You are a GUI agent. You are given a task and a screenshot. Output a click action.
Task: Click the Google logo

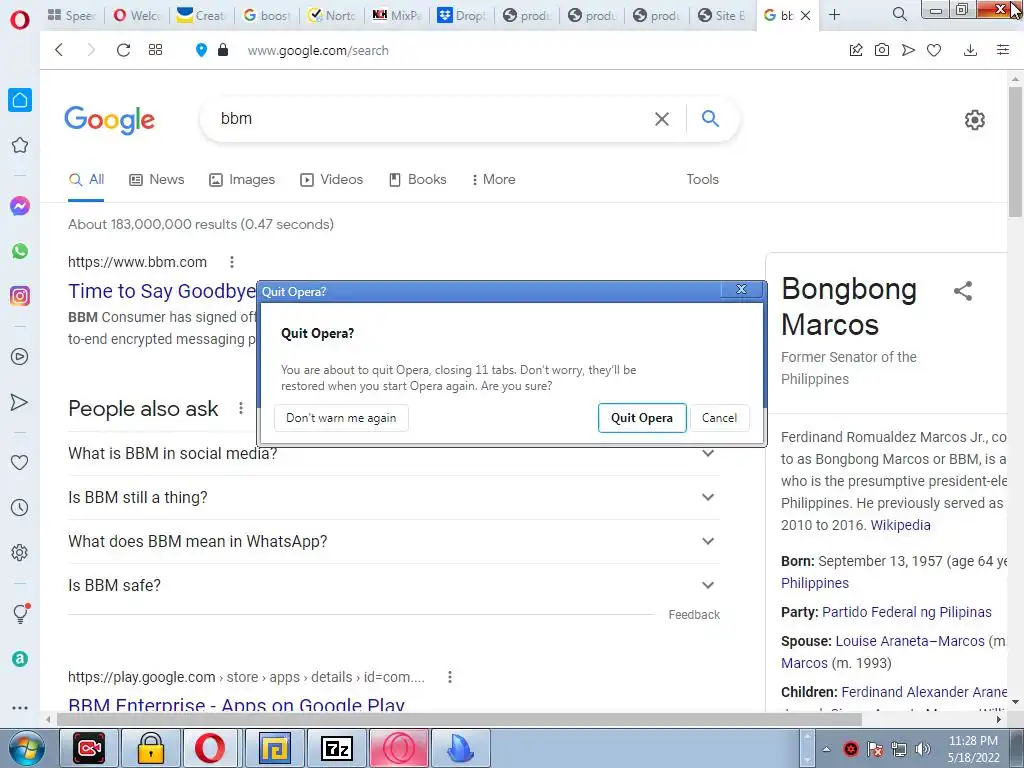[110, 120]
